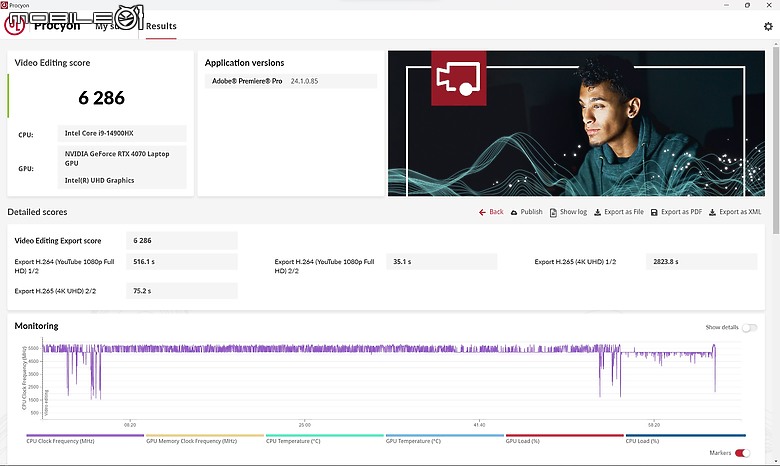The image size is (780, 466).
Task: Select Video Editing Export score value field
Action: (182, 241)
